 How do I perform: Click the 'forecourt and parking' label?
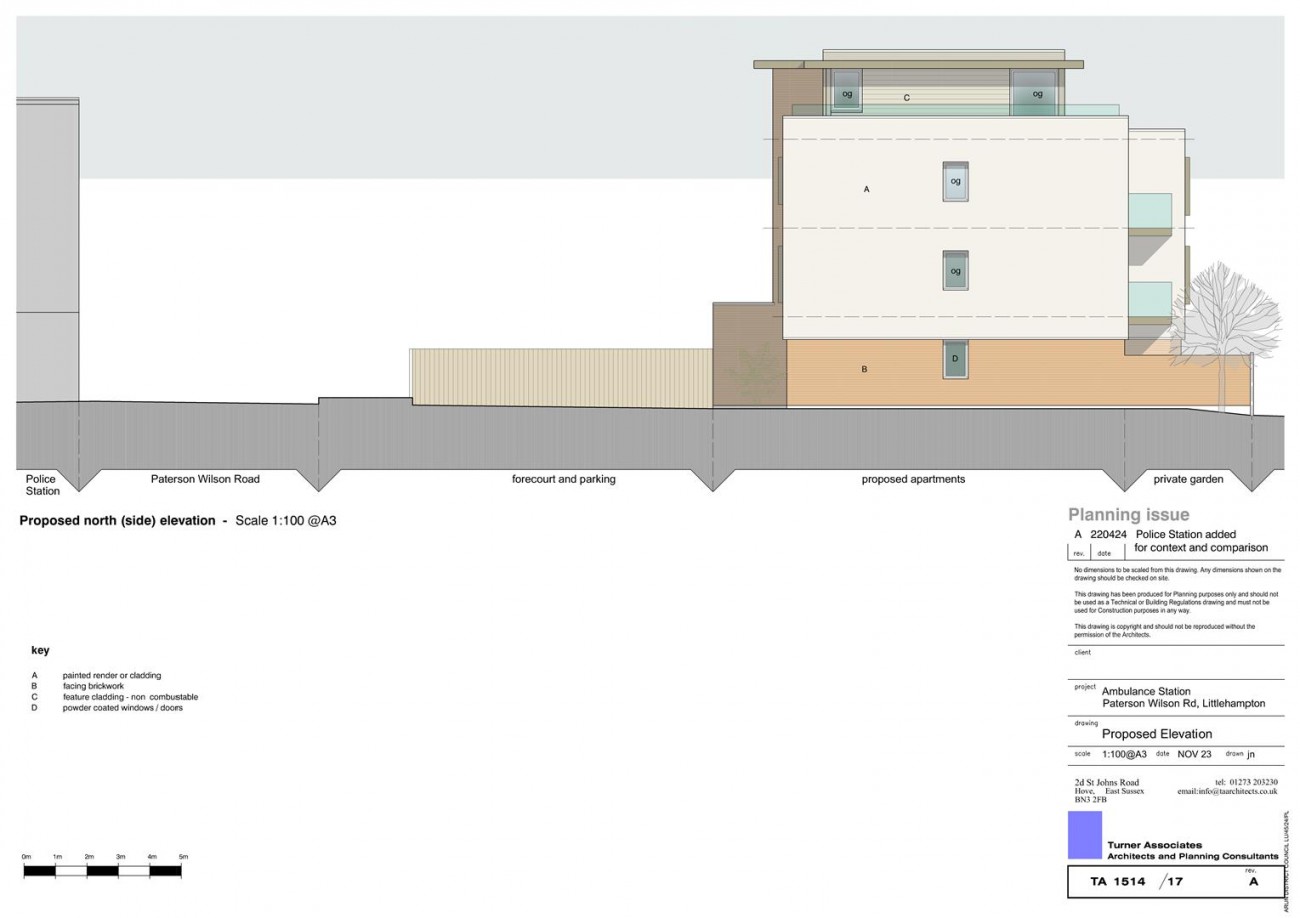coord(564,478)
